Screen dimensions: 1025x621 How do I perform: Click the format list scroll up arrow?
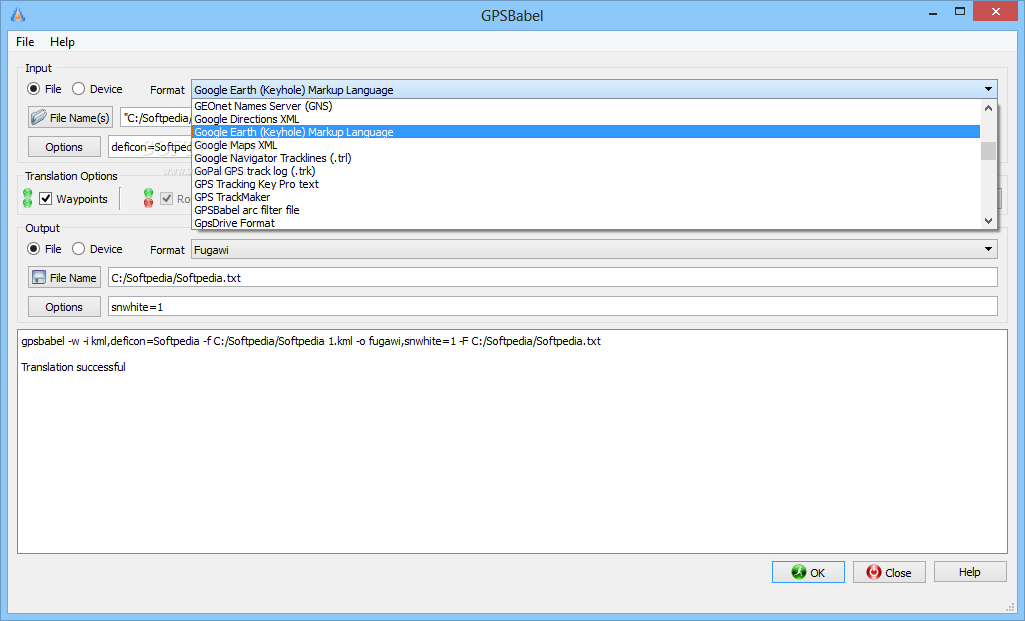pyautogui.click(x=988, y=108)
